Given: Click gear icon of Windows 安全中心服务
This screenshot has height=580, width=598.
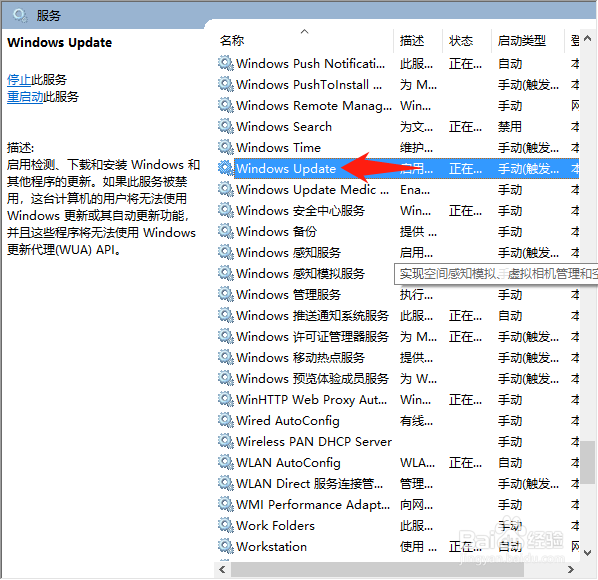Looking at the screenshot, I should coord(225,210).
